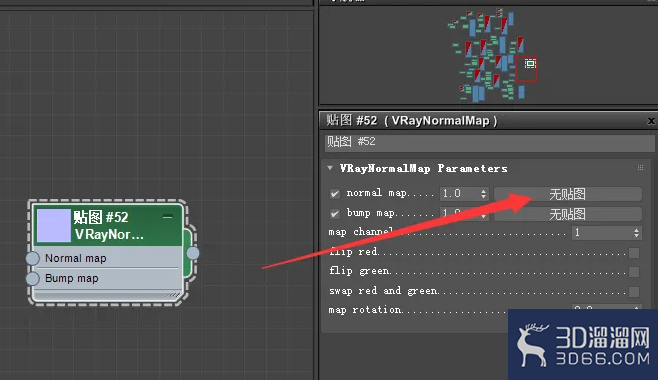Click the normal map value field 1.0
Viewport: 658px width, 380px height.
click(460, 194)
